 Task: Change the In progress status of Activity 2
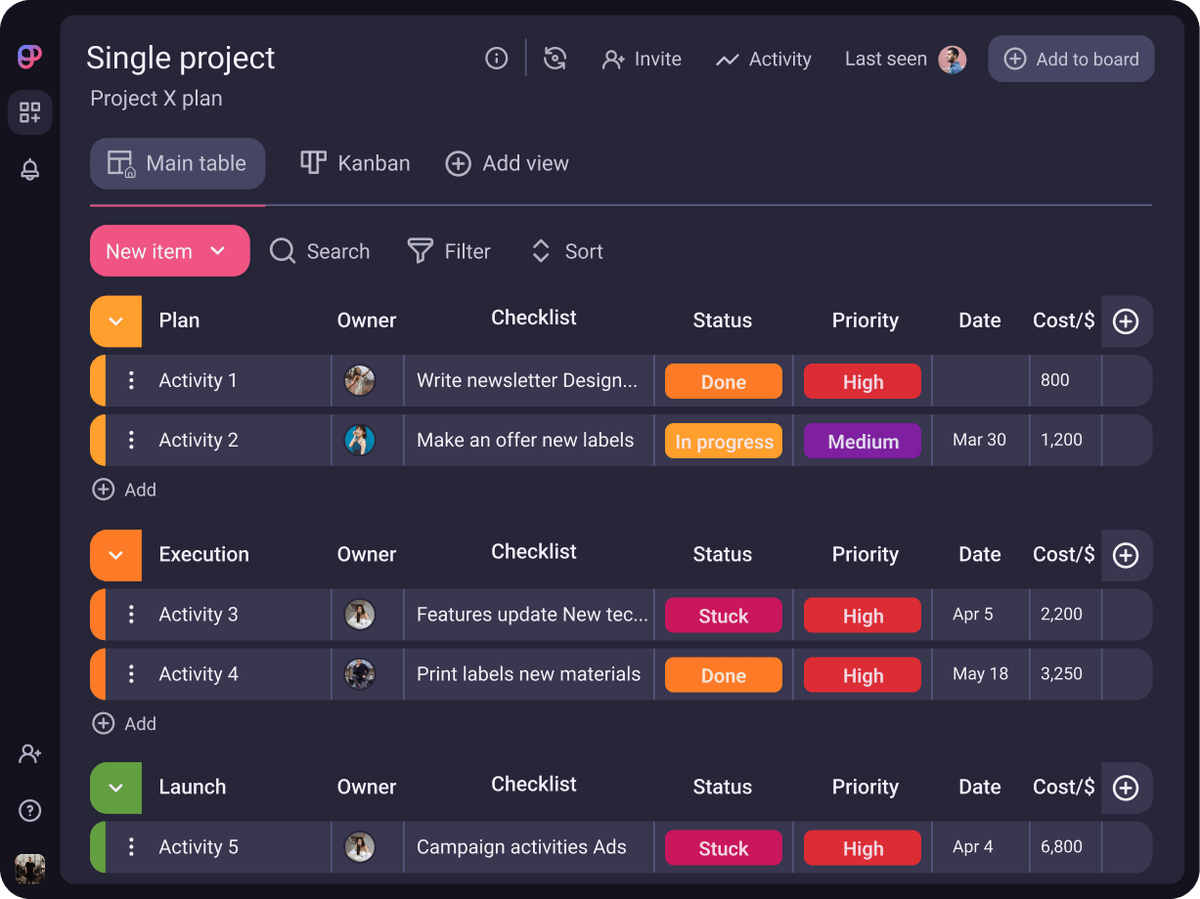(723, 442)
